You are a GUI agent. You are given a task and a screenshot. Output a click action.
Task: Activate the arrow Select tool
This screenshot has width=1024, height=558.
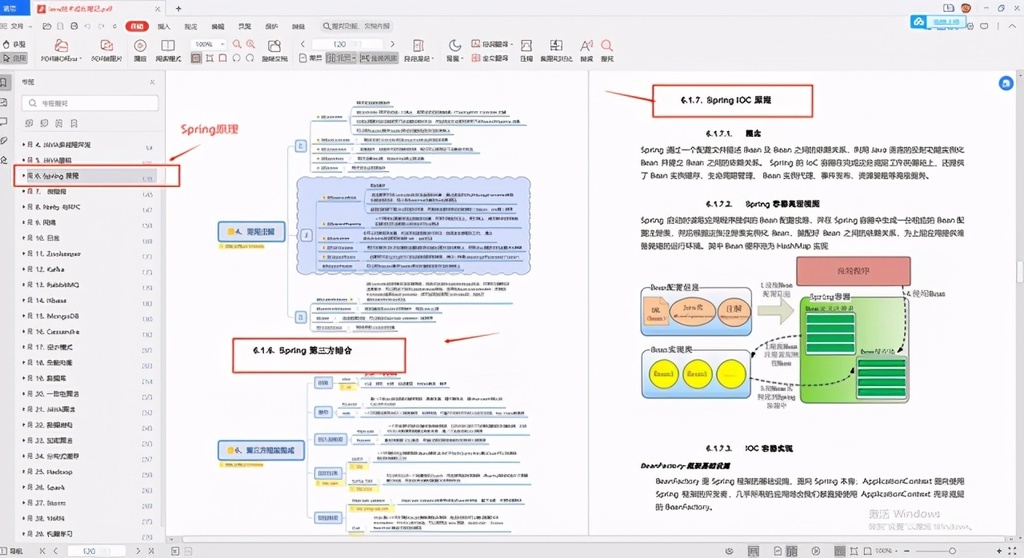14,58
